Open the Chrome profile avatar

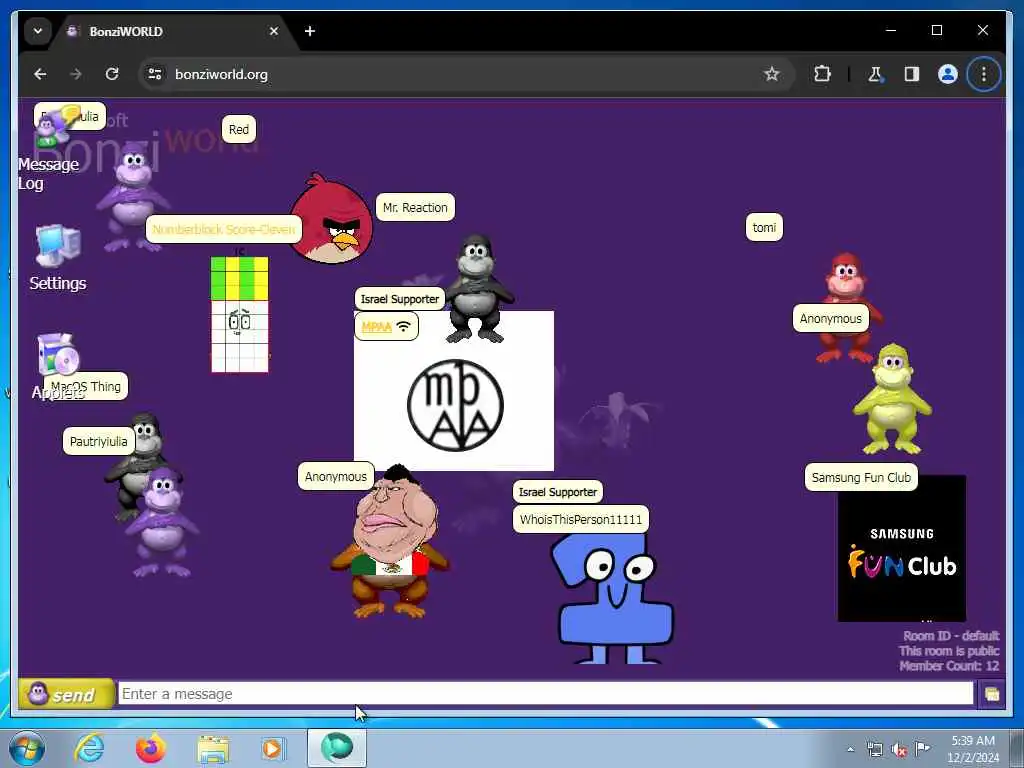click(948, 74)
